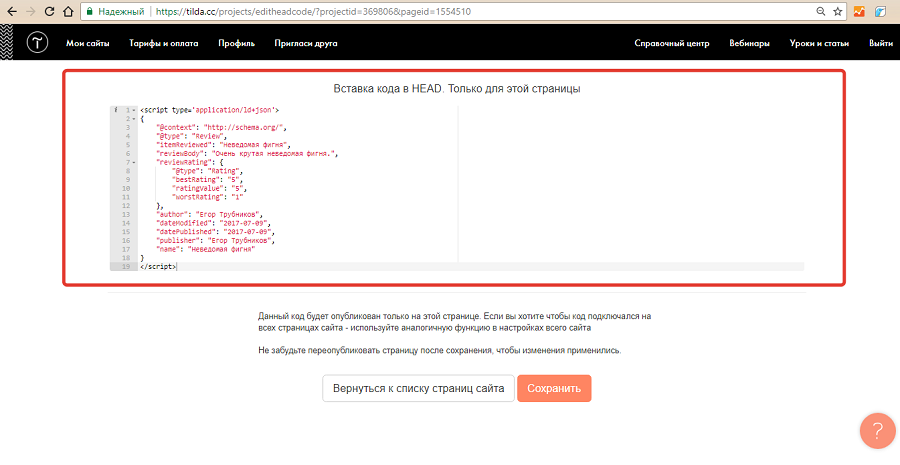Click the blue extension icon in the browser toolbar

tap(880, 11)
